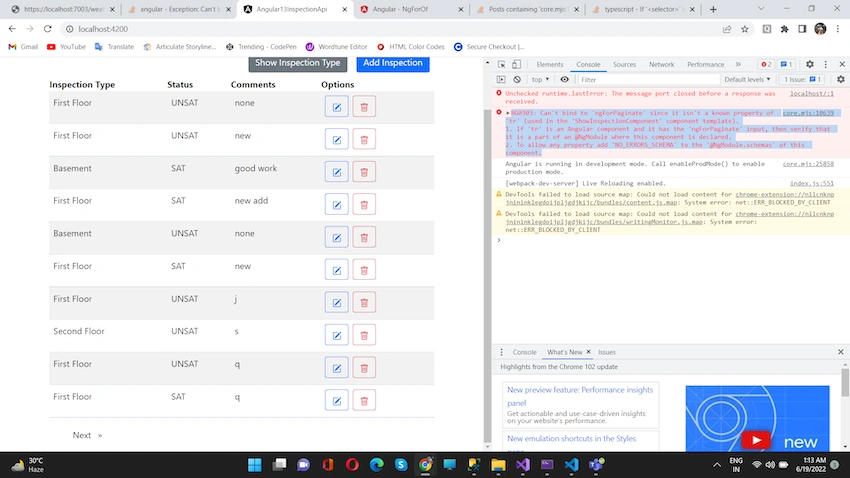Delete the Second Floor inspection row
The width and height of the screenshot is (850, 478).
pos(364,335)
